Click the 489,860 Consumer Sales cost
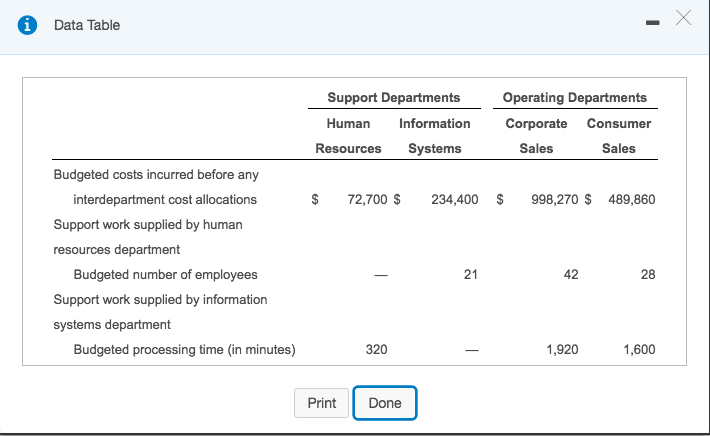Viewport: 710px width, 436px height. click(x=631, y=199)
